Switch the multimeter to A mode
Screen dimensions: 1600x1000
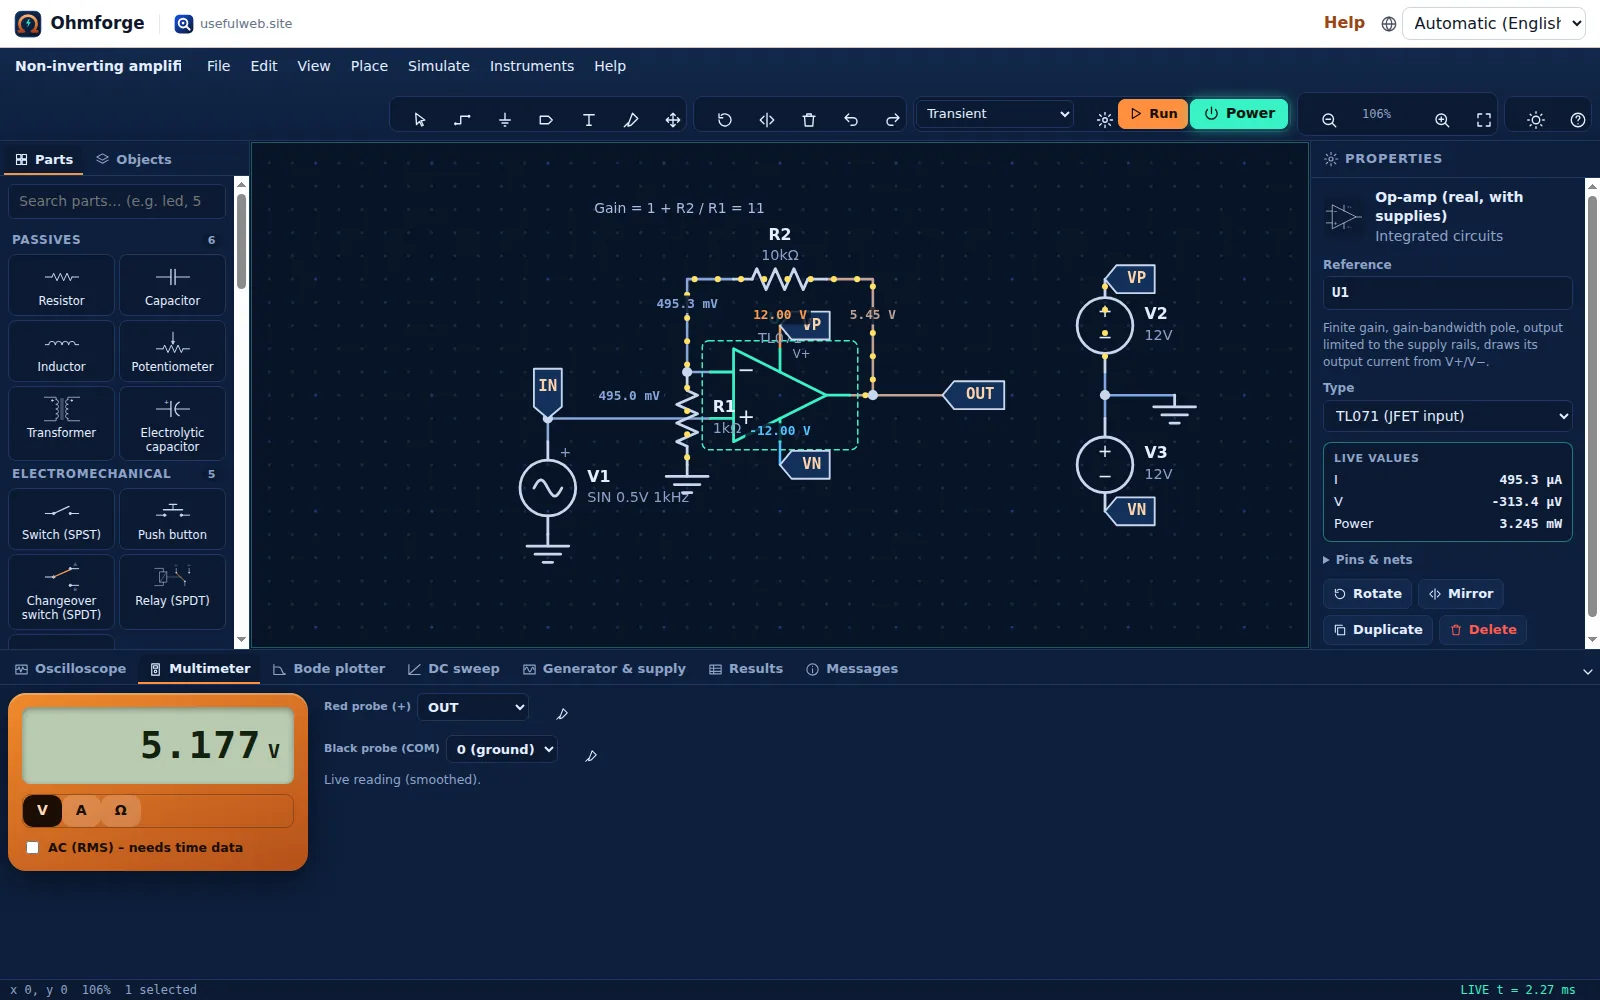tap(81, 810)
